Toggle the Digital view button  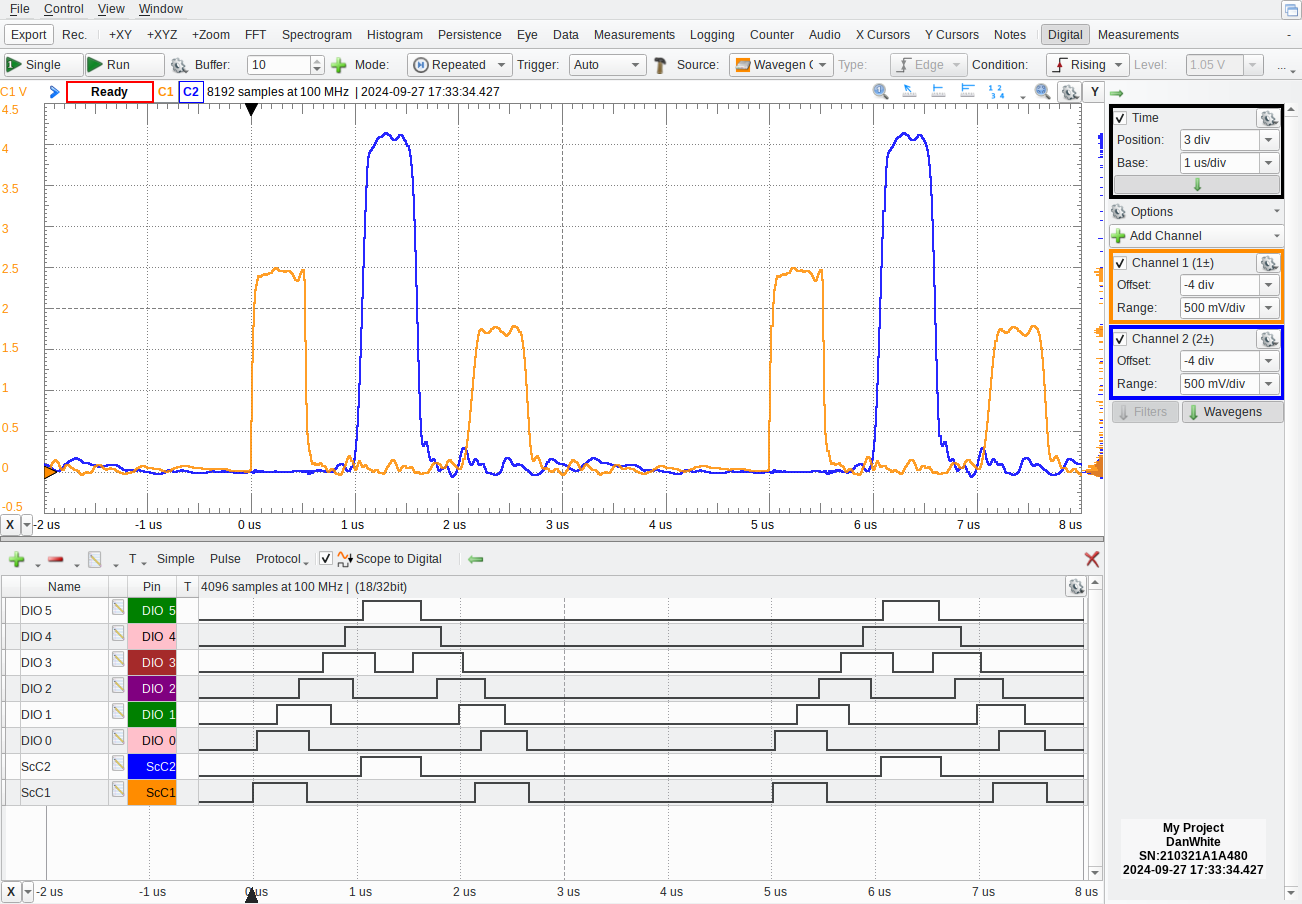1065,35
